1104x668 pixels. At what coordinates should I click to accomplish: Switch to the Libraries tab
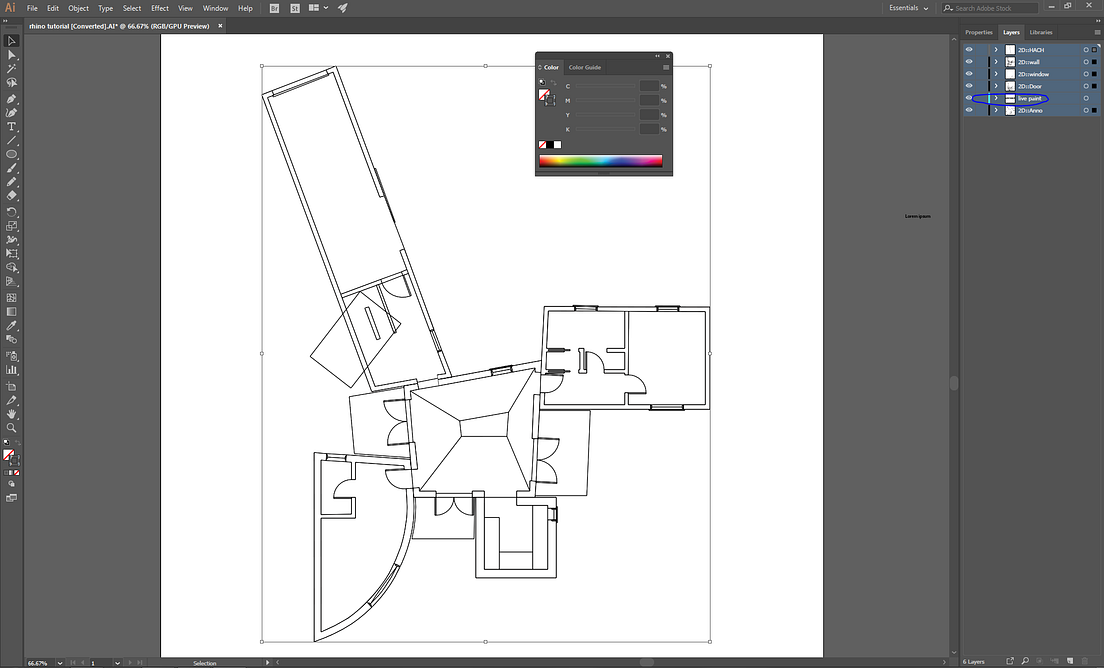(x=1041, y=32)
